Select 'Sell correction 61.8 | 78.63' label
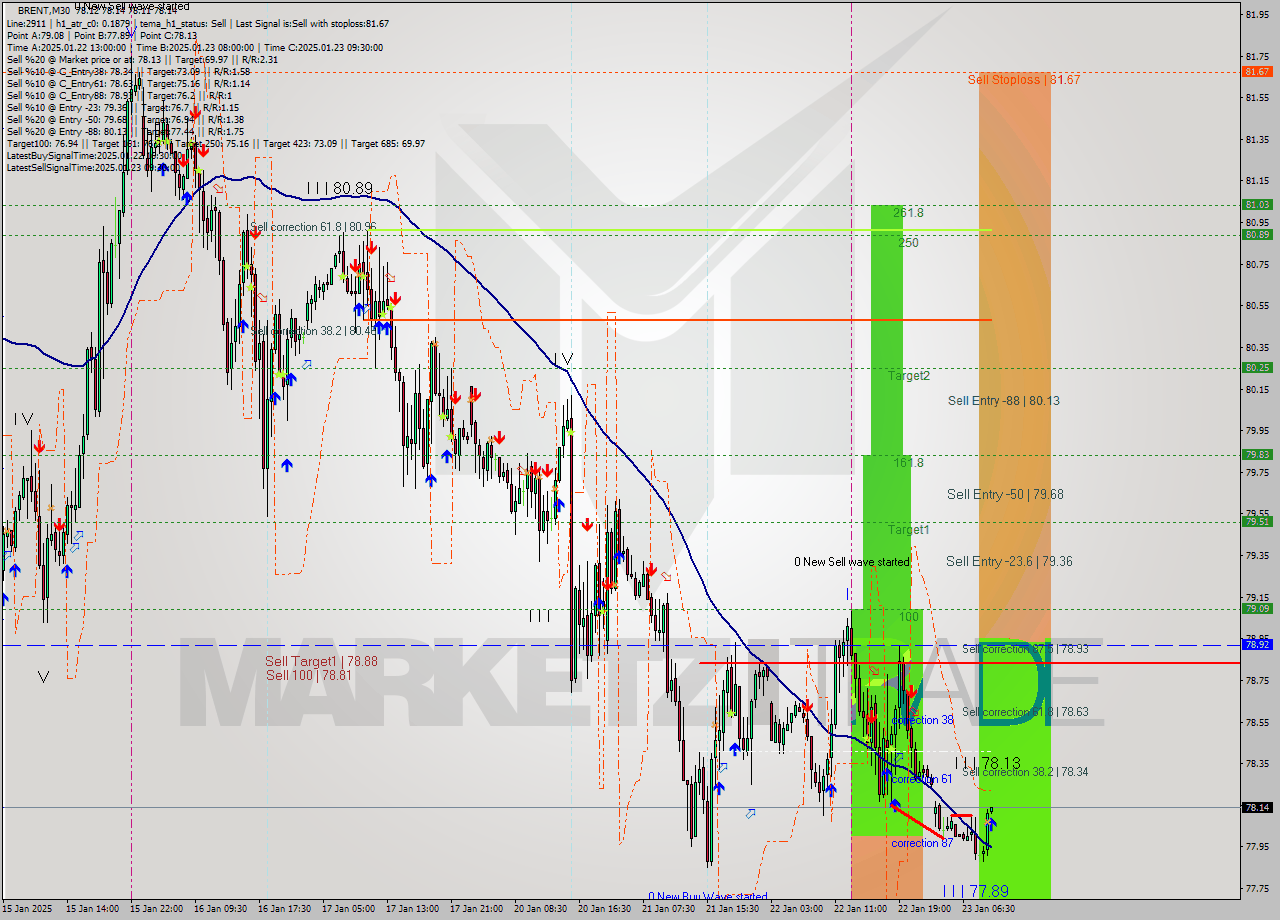This screenshot has width=1280, height=920. click(x=1025, y=713)
